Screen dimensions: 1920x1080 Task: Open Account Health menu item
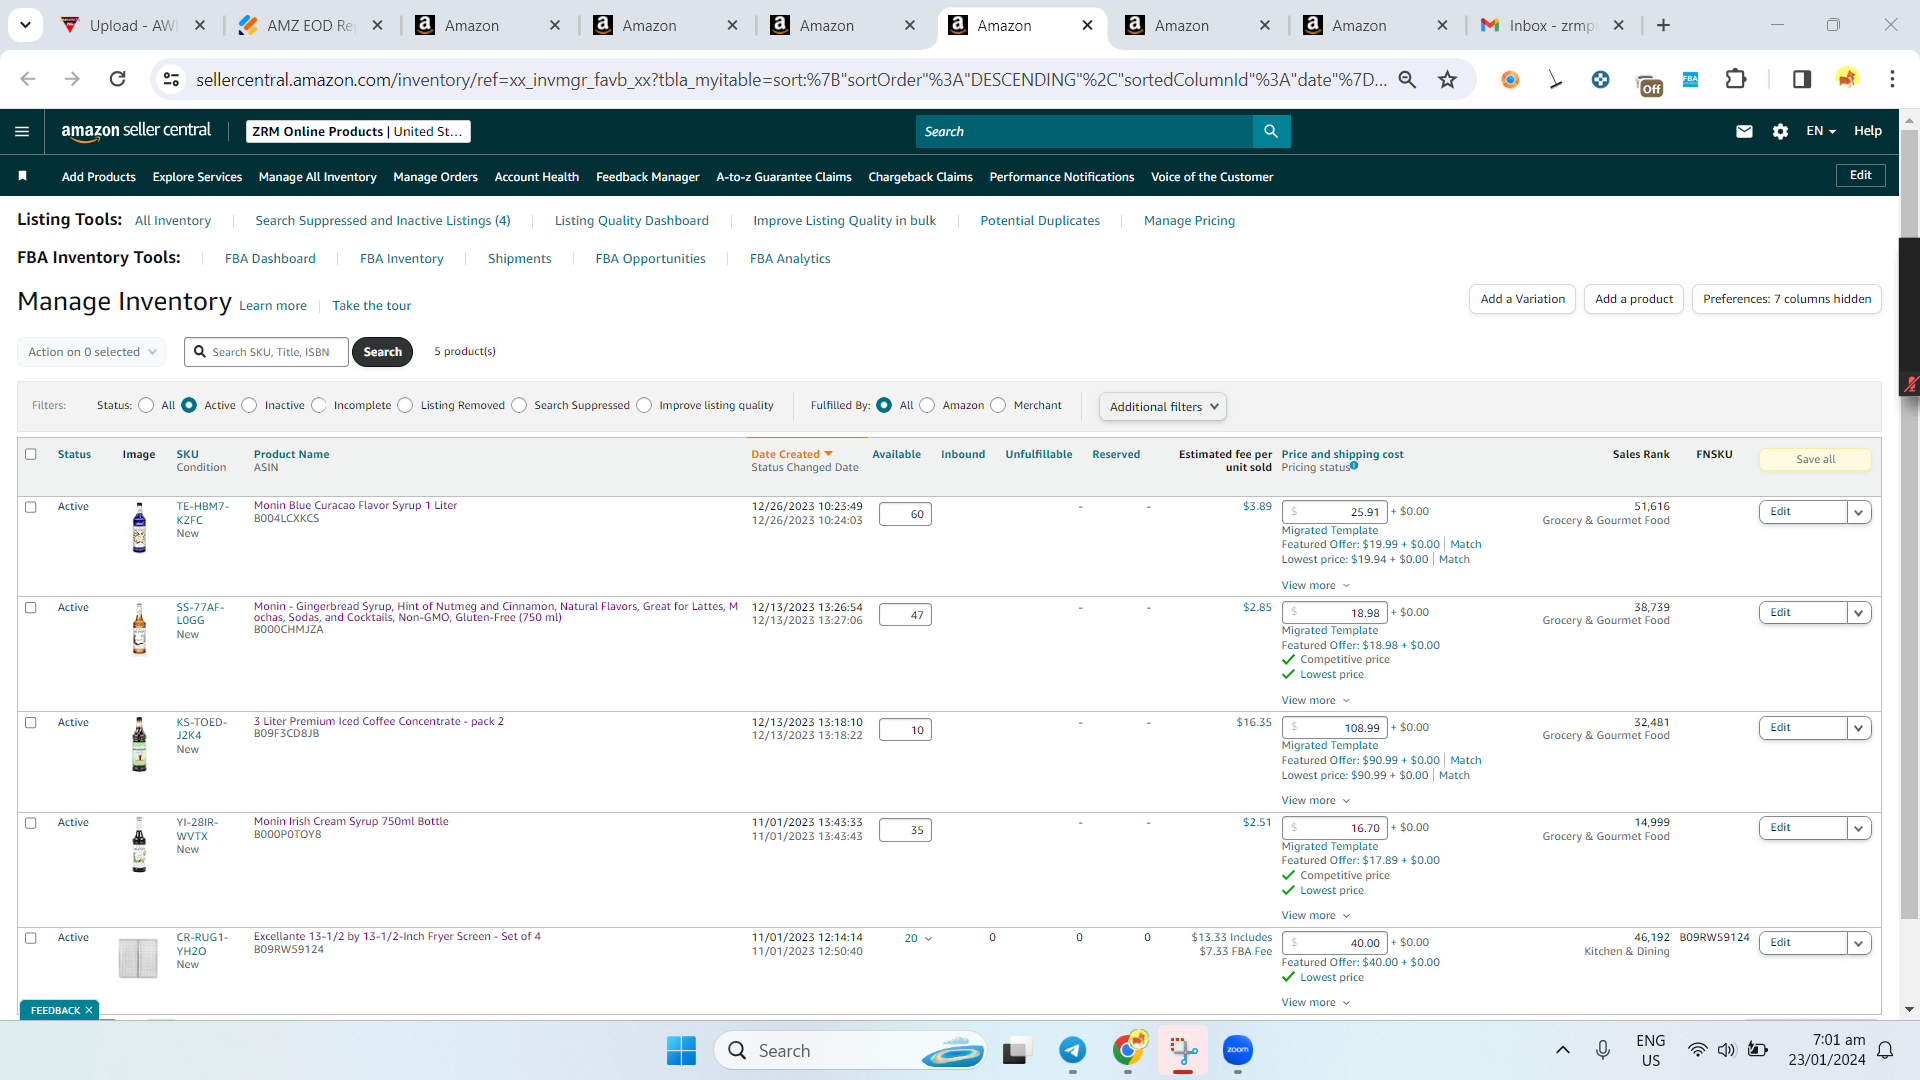click(536, 177)
